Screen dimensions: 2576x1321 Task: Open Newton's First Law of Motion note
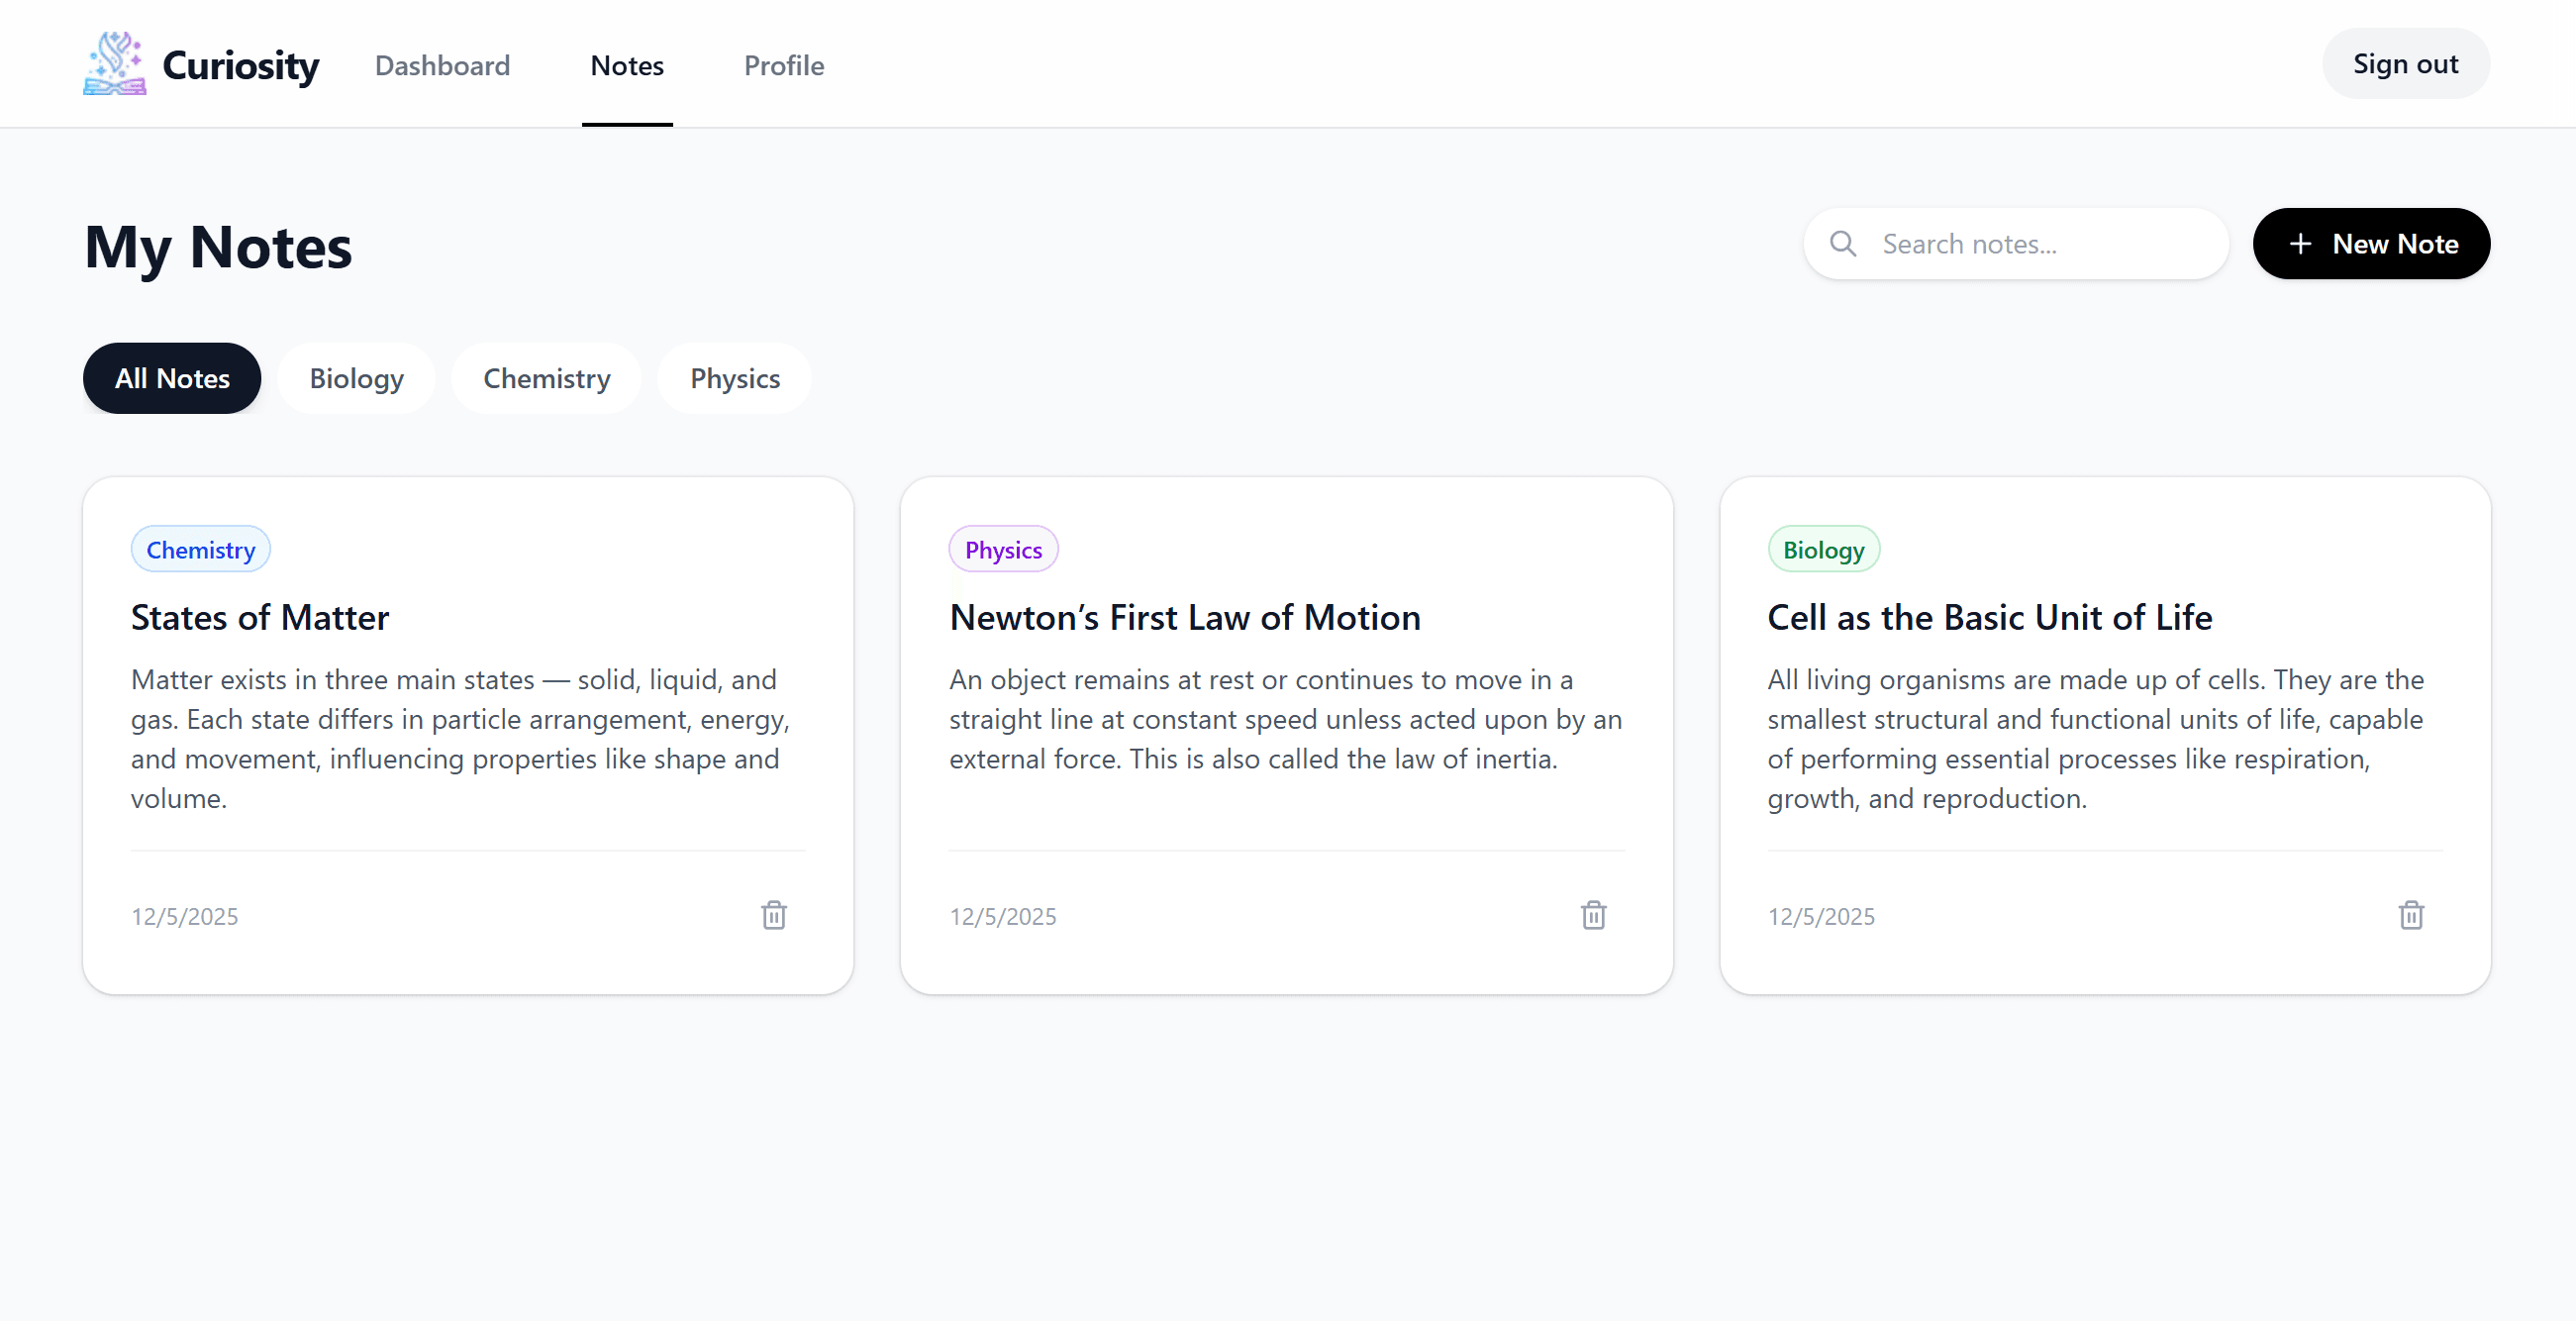click(1184, 617)
